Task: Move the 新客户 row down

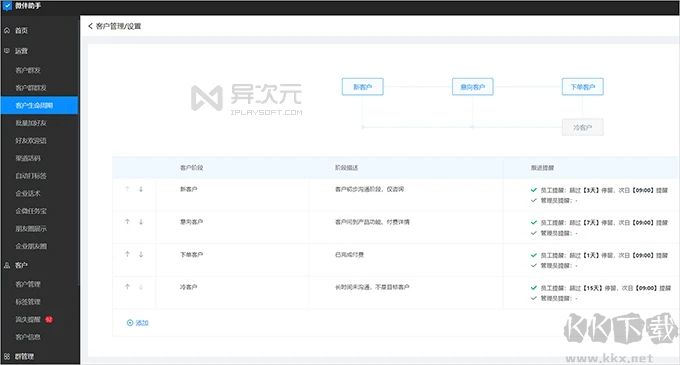Action: coord(141,189)
